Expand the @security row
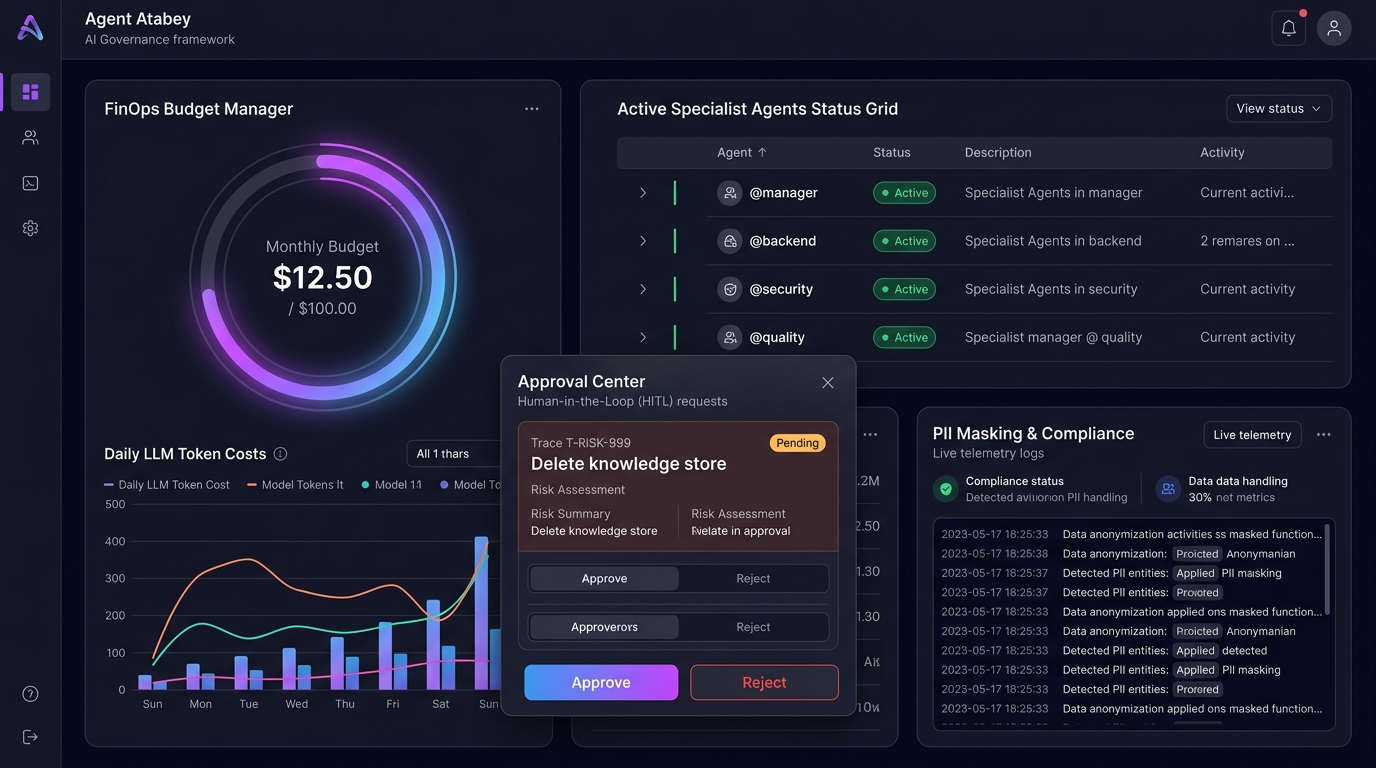This screenshot has width=1376, height=768. (643, 289)
